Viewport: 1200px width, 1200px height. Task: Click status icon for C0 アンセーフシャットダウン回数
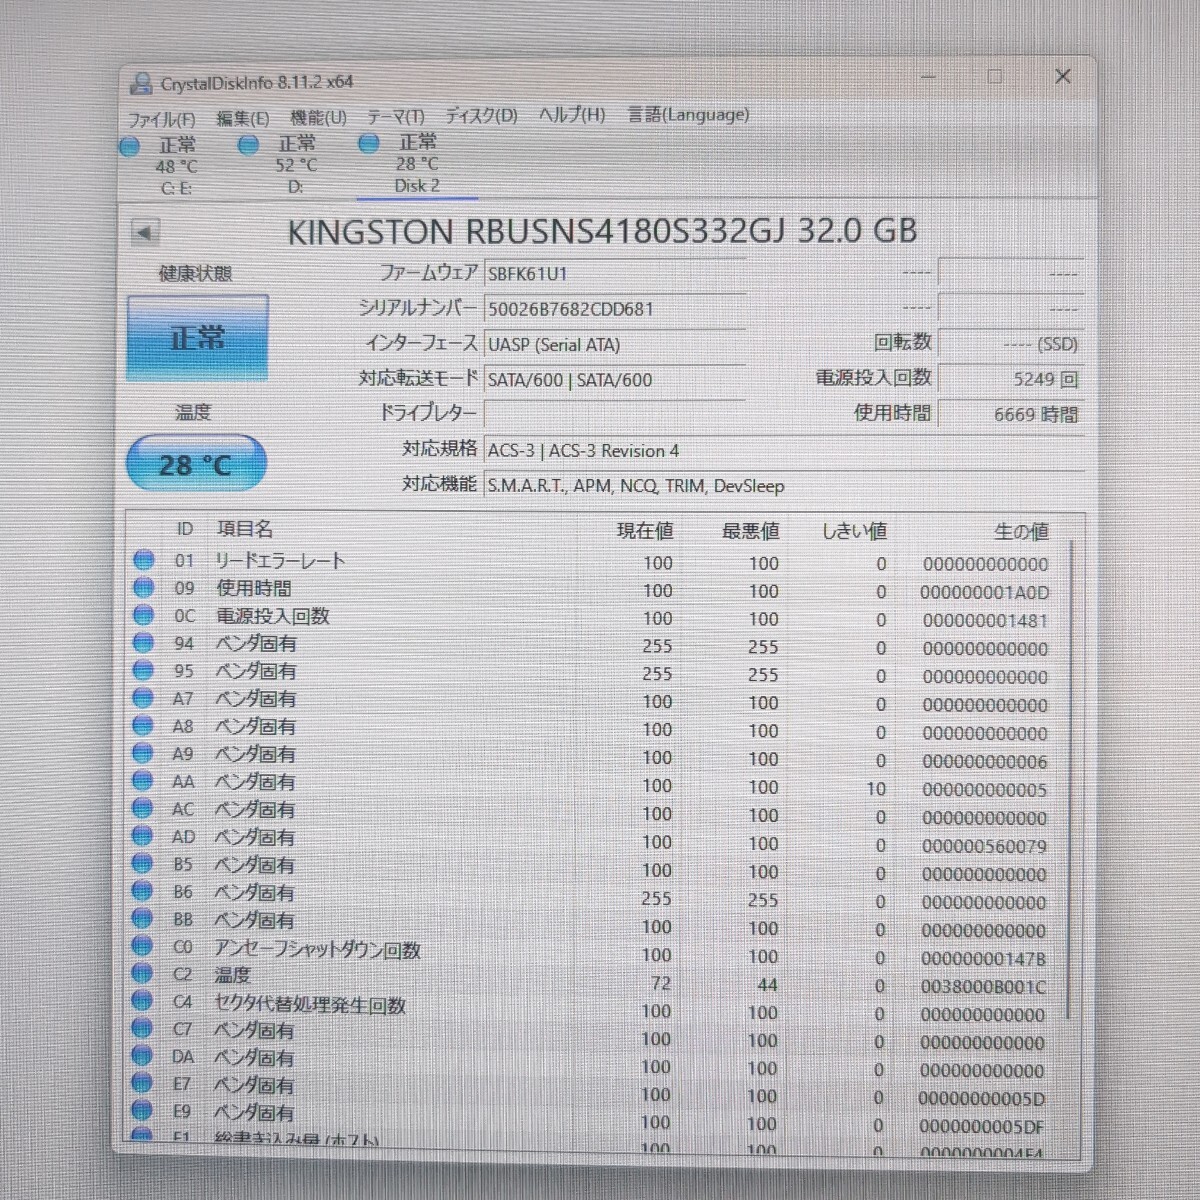[x=142, y=945]
